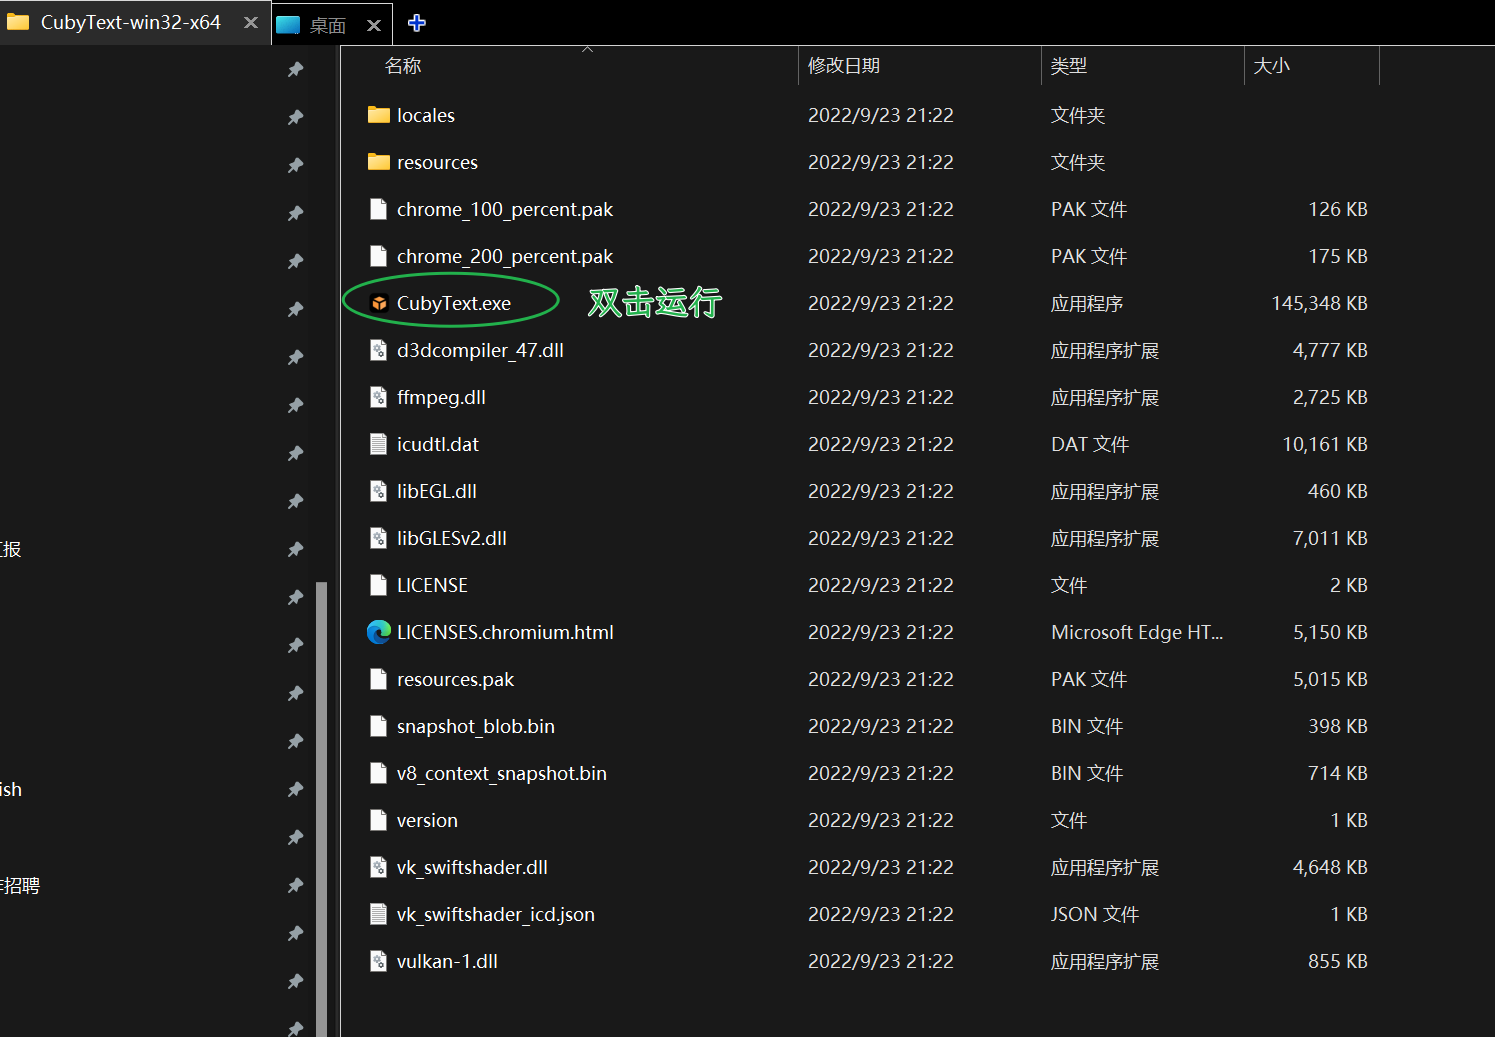Click the resources.pak file icon

[x=378, y=679]
